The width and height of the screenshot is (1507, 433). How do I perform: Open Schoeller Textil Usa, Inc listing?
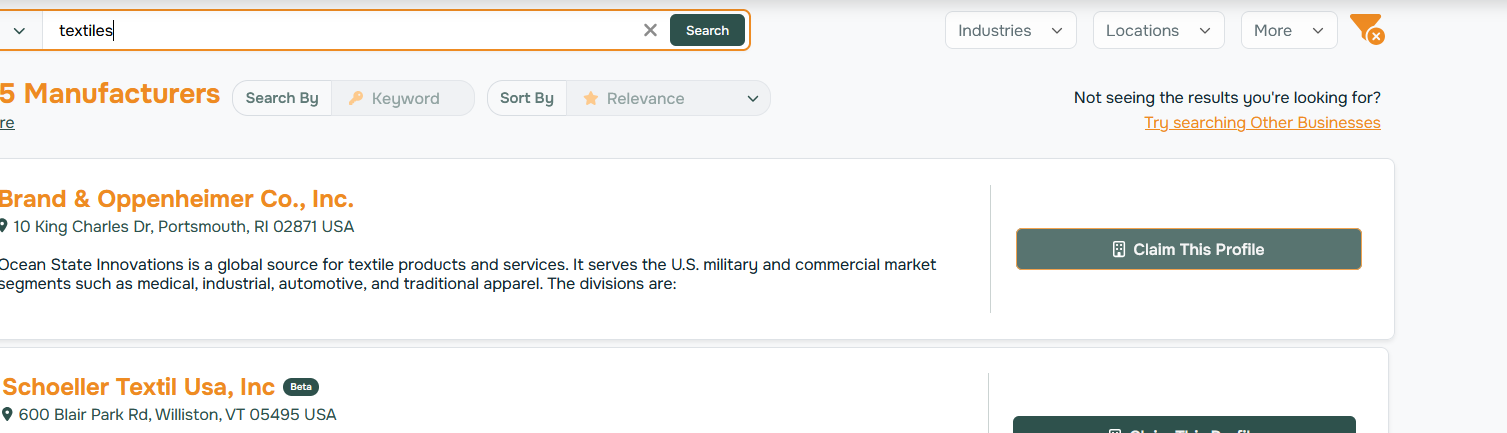[x=139, y=387]
